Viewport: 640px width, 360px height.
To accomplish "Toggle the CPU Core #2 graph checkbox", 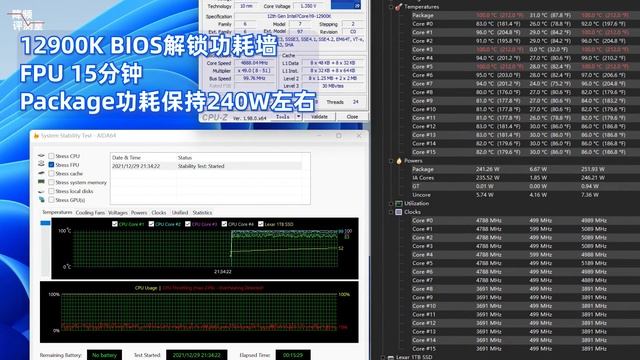I will 151,224.
